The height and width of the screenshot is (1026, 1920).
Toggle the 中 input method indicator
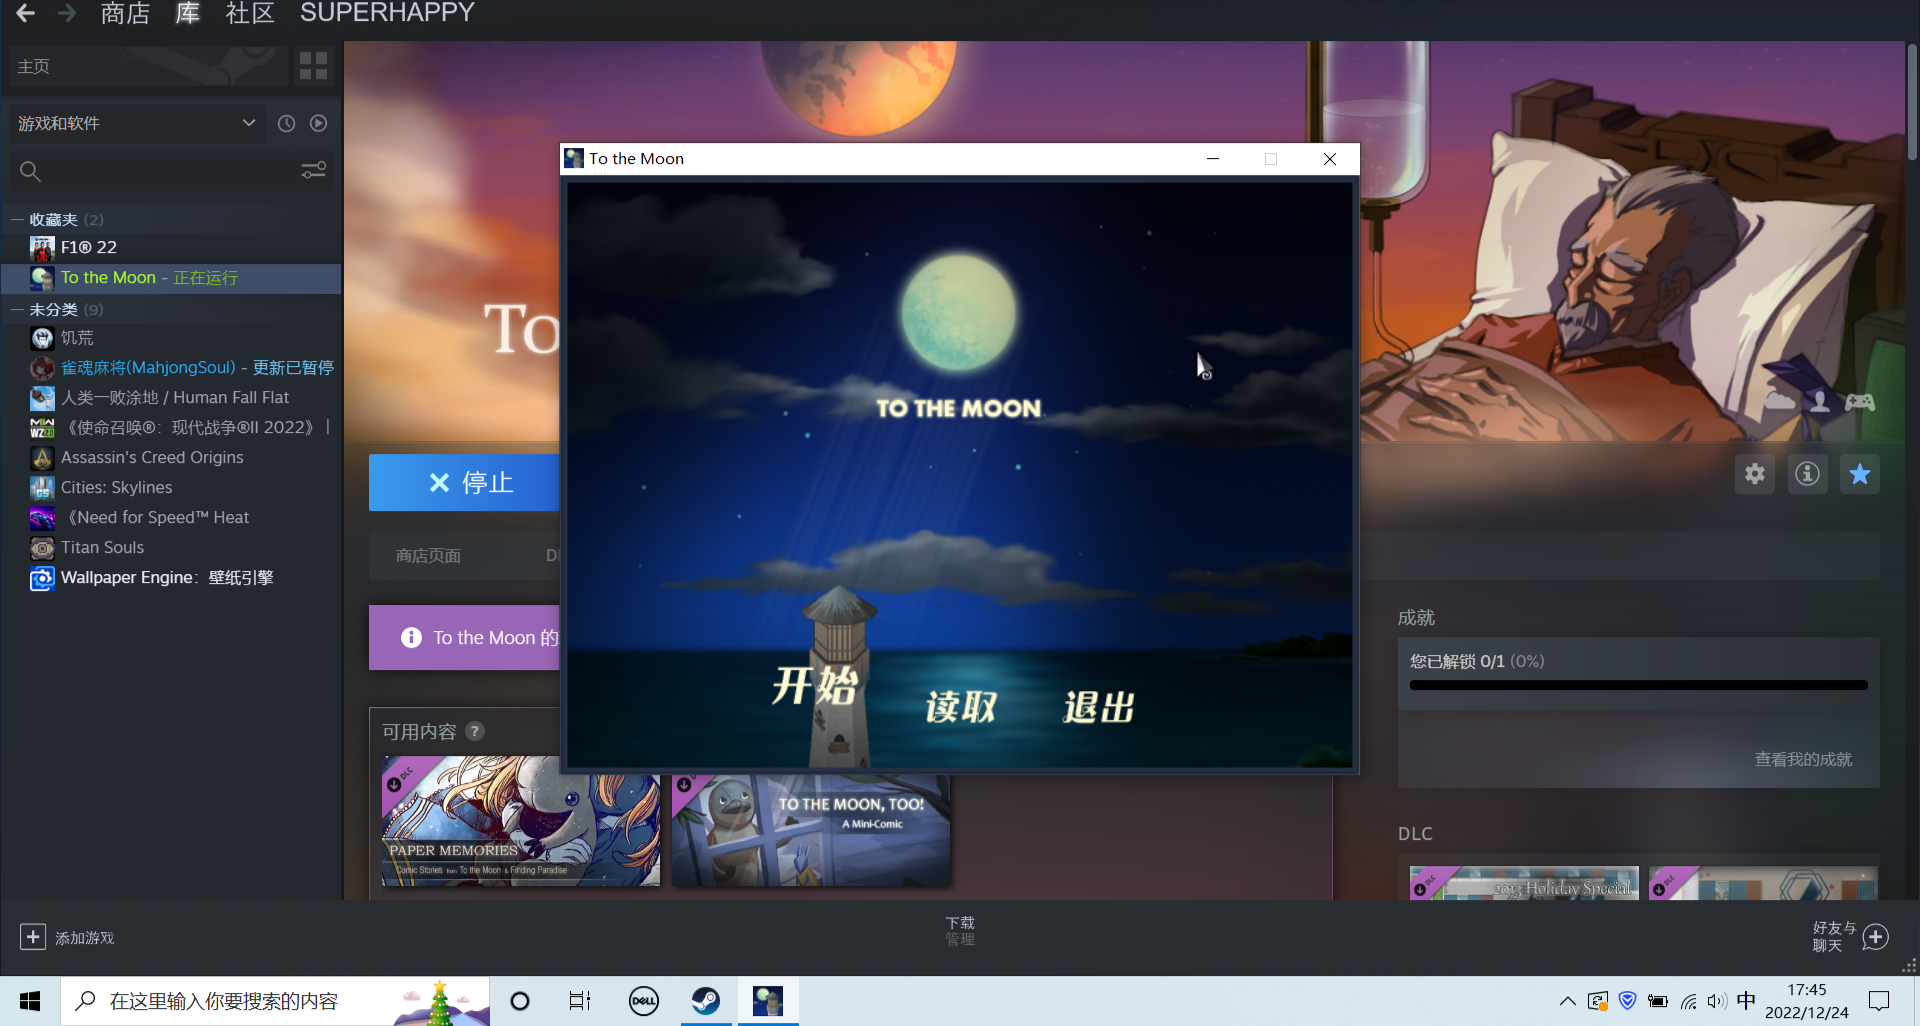(1746, 1001)
